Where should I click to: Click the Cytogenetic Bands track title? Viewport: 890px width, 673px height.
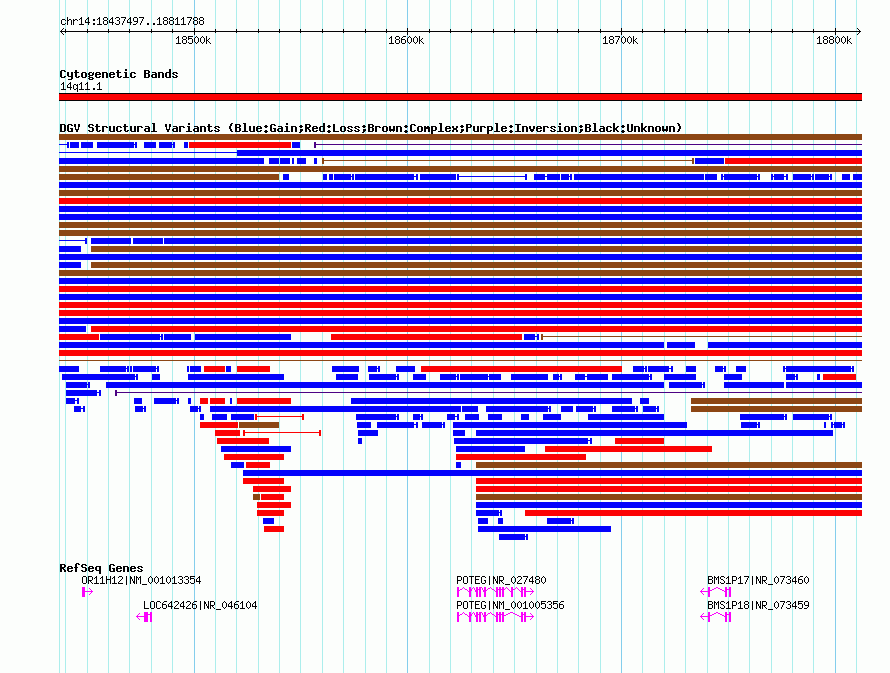[x=119, y=74]
